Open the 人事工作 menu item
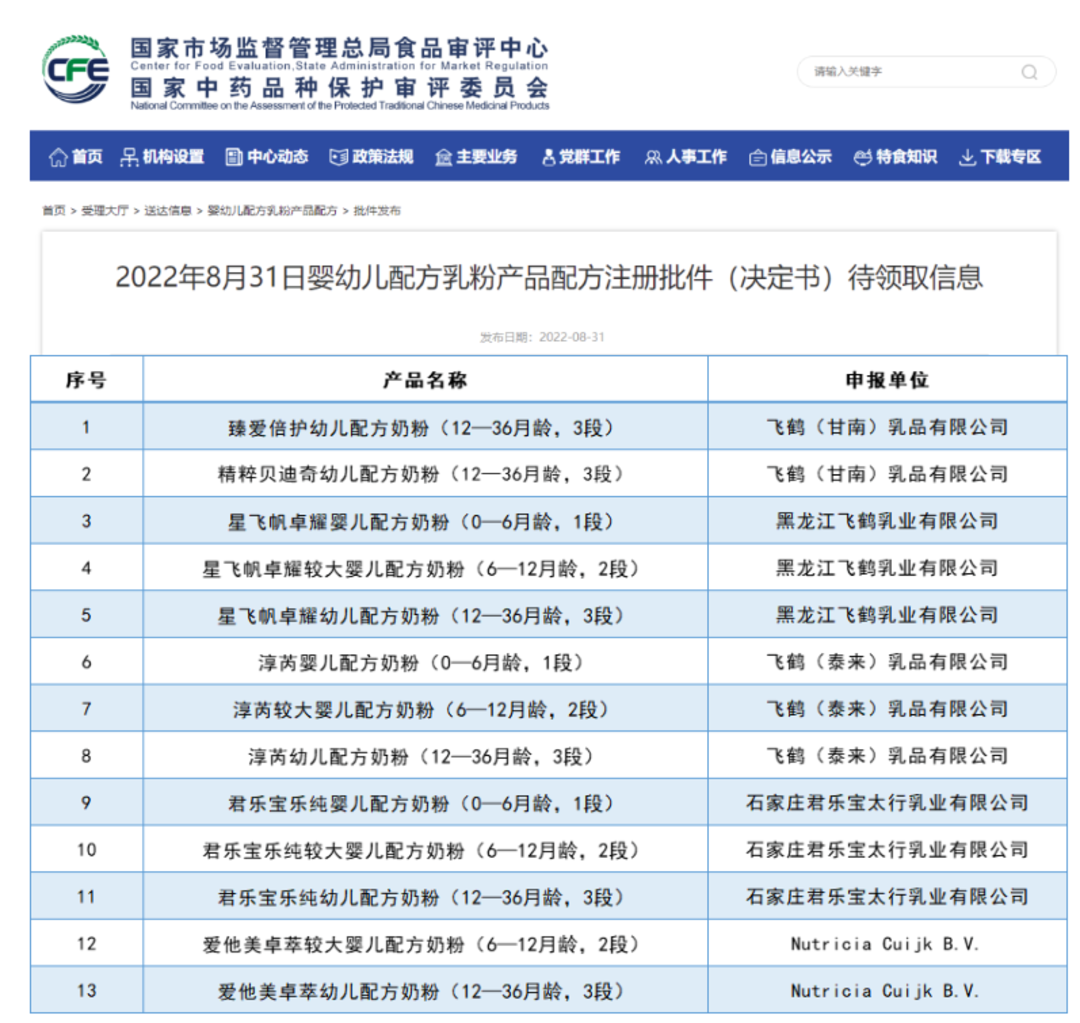The width and height of the screenshot is (1080, 1023). click(696, 157)
